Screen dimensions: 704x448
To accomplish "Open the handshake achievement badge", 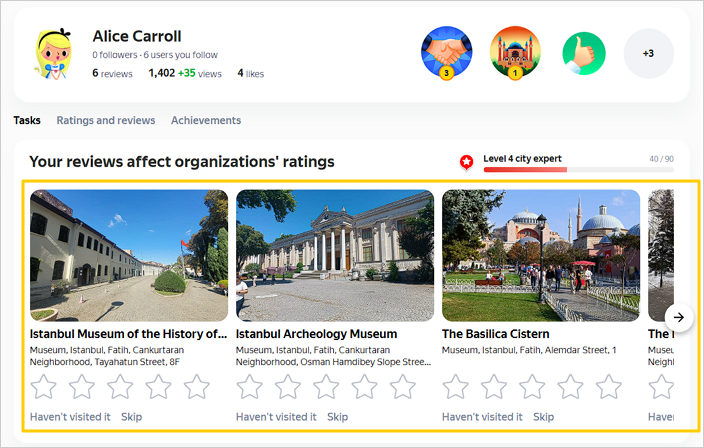I will coord(446,52).
